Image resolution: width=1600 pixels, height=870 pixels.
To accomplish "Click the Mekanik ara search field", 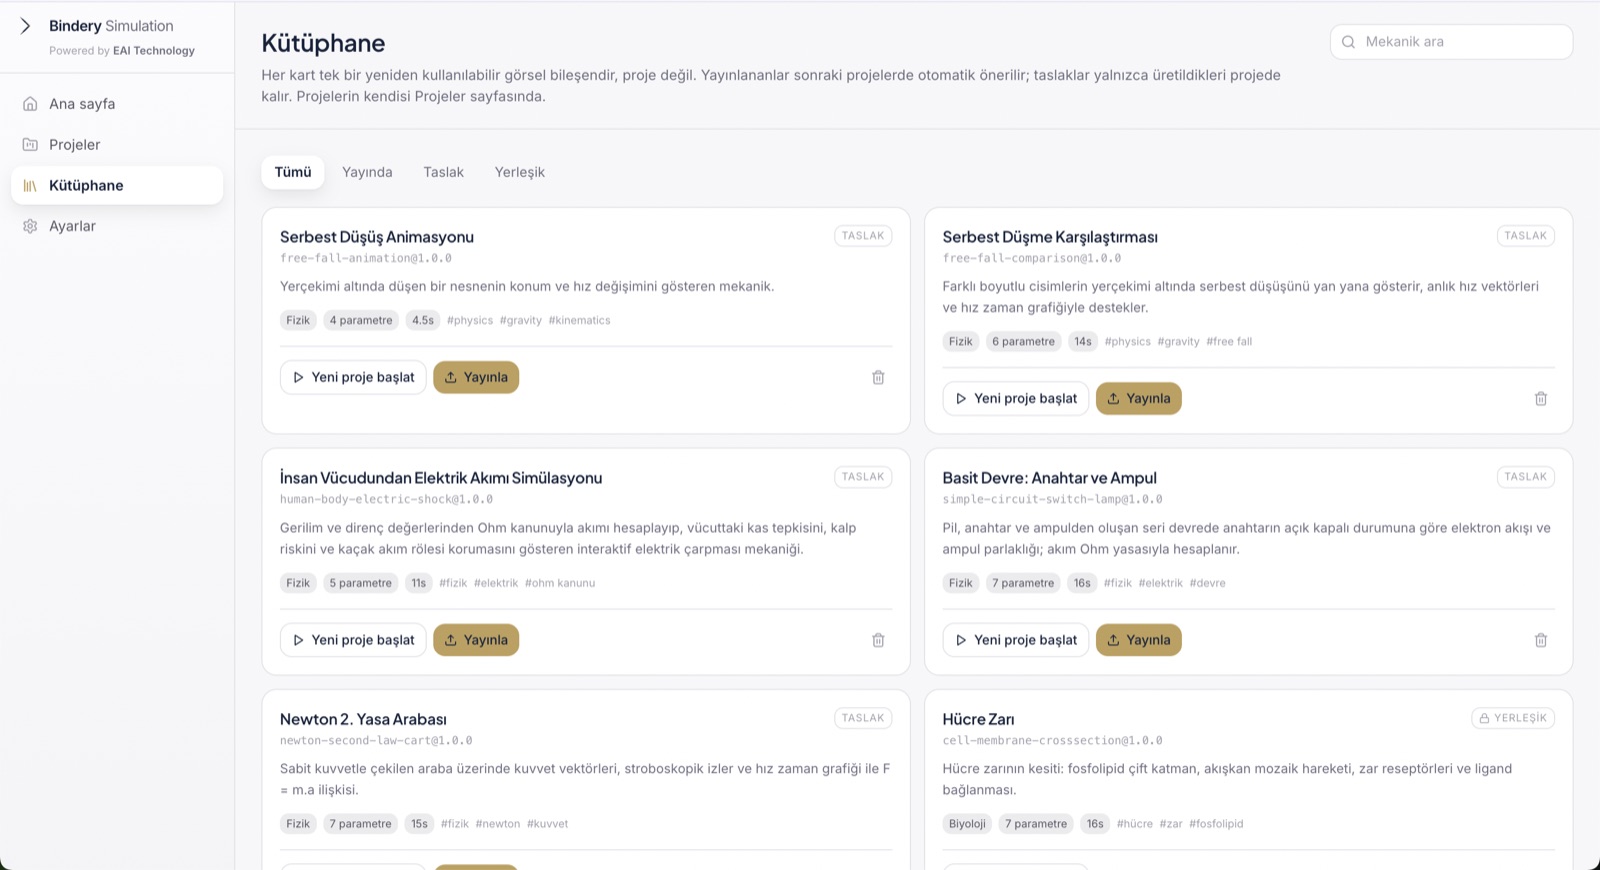I will (1451, 42).
